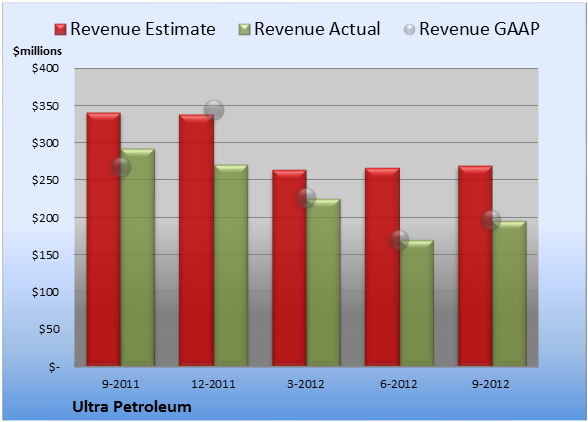Select the green actual bar for 6-2012

point(416,303)
